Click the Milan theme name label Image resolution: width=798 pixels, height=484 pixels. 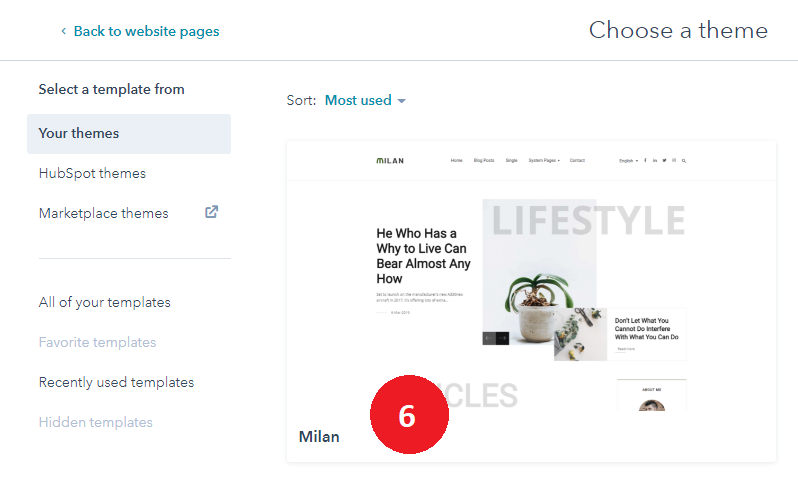[319, 437]
